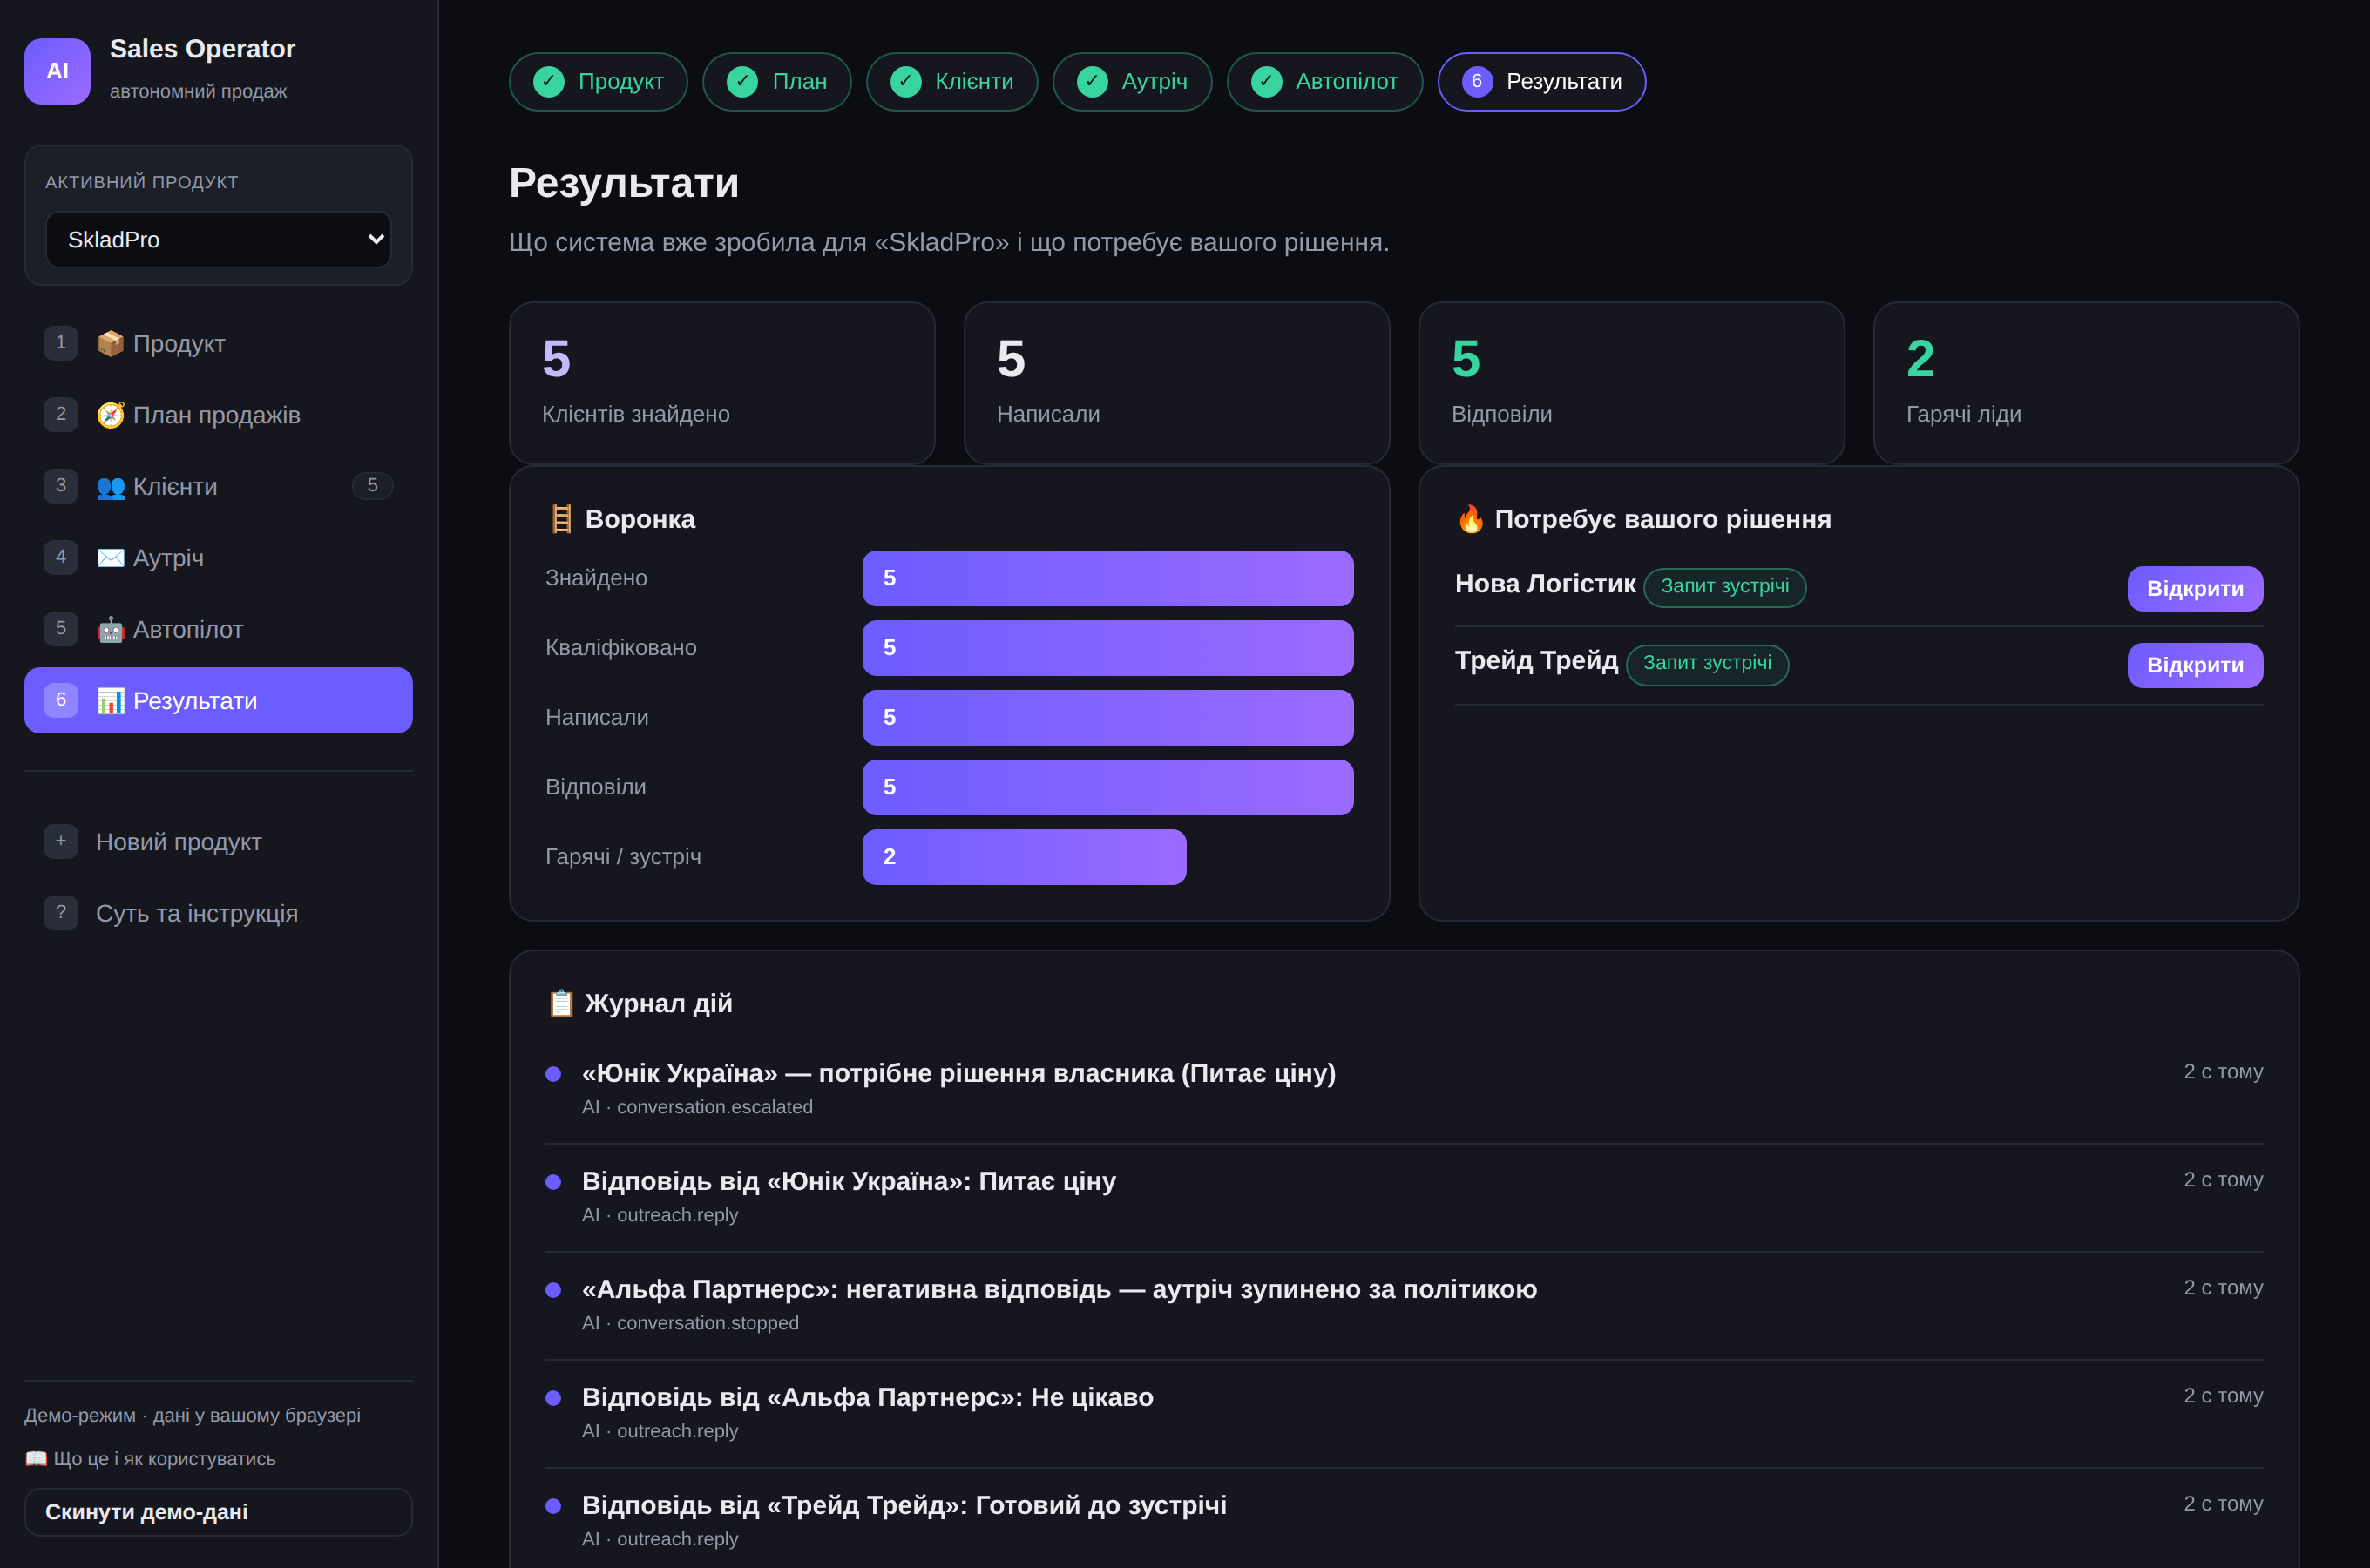The height and width of the screenshot is (1568, 2370).
Task: Expand the SkladPro product dropdown
Action: pyautogui.click(x=218, y=240)
